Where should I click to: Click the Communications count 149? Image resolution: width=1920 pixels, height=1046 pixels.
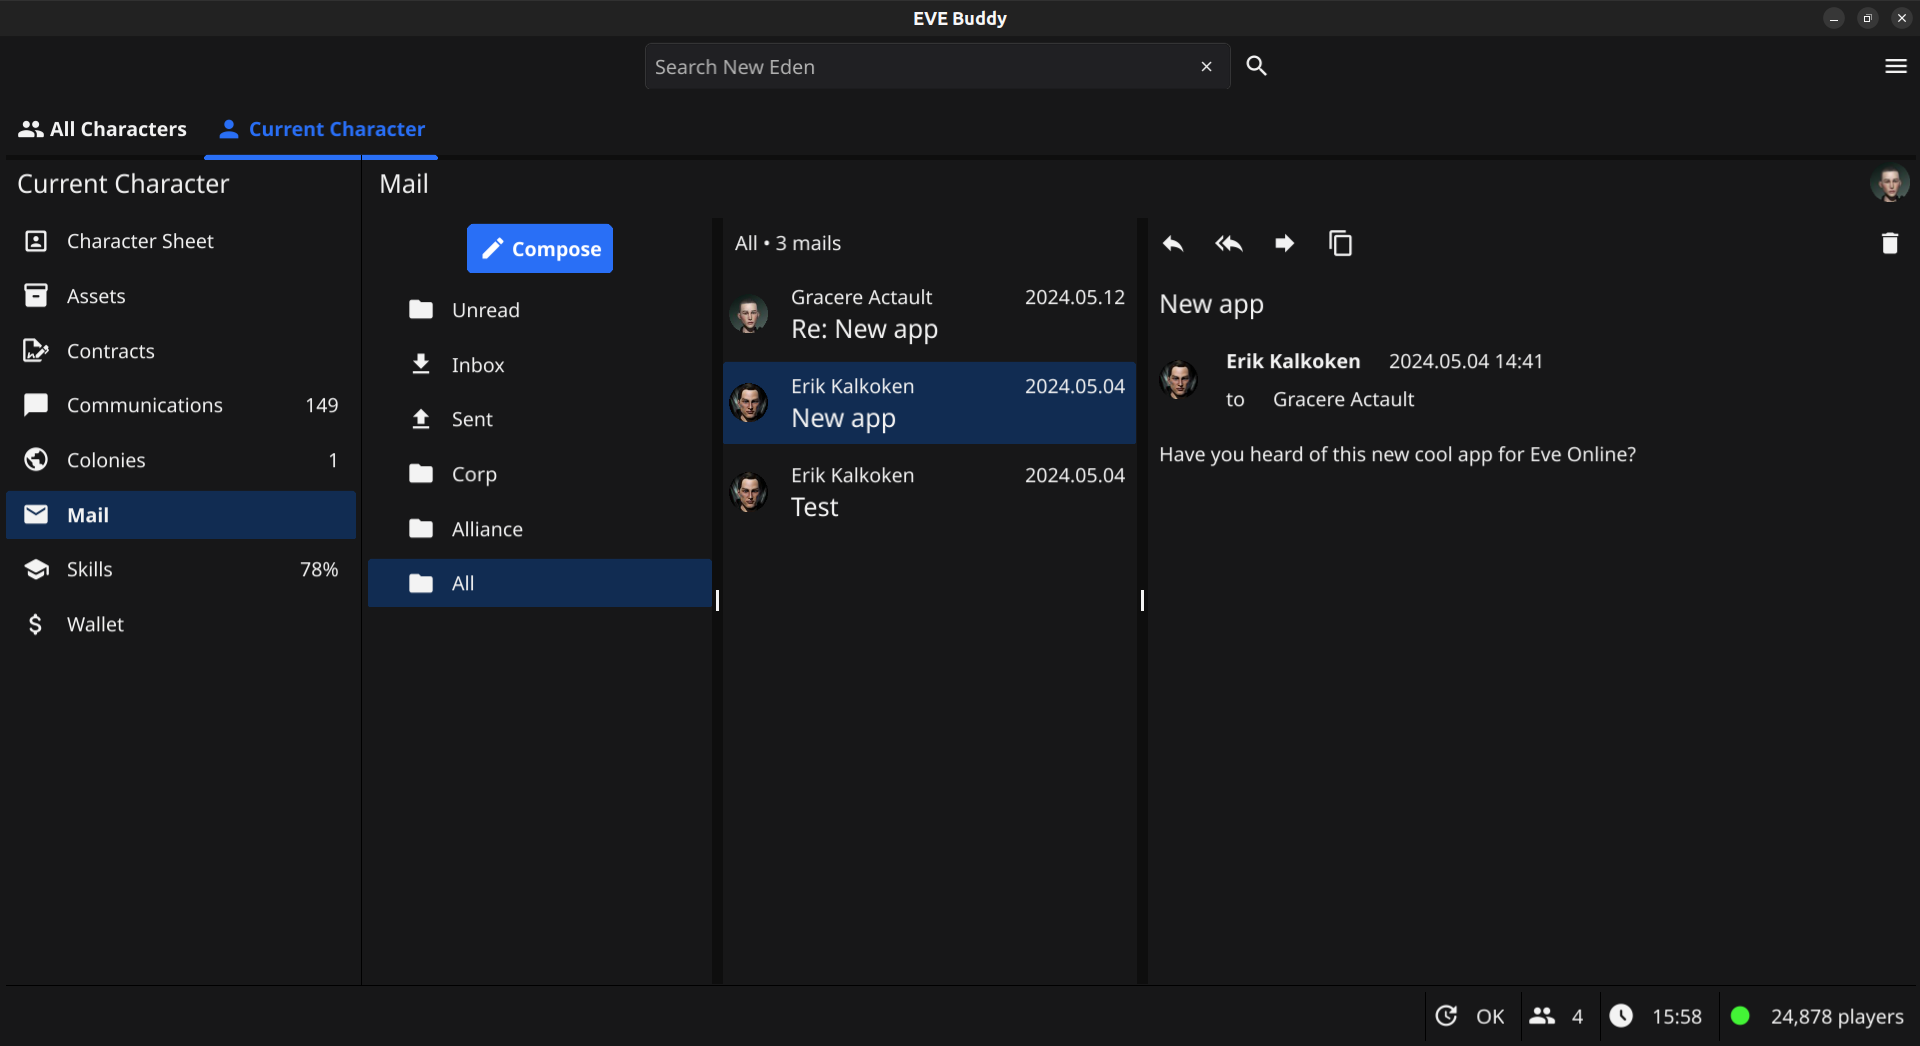click(x=322, y=405)
